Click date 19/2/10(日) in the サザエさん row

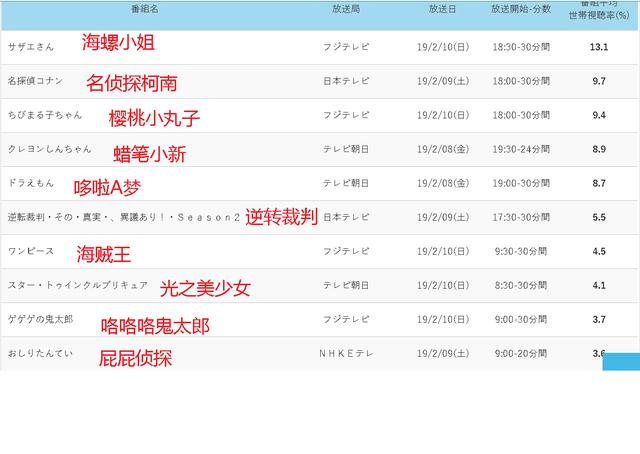coord(443,47)
